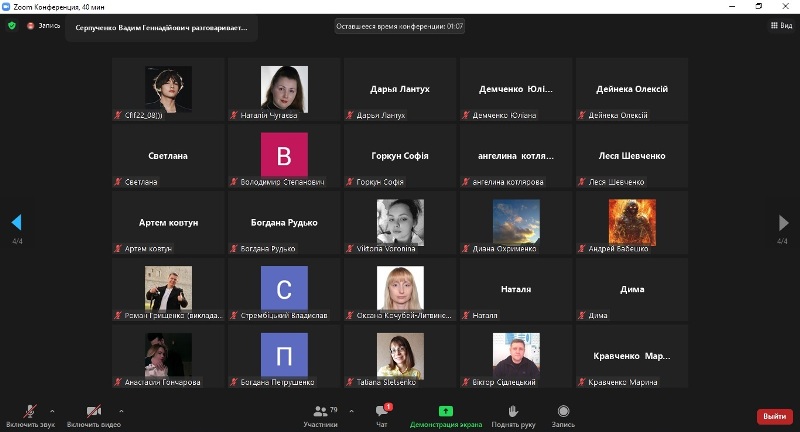This screenshot has width=800, height=432.
Task: Select Кравченко Марина participant tile
Action: 632,357
